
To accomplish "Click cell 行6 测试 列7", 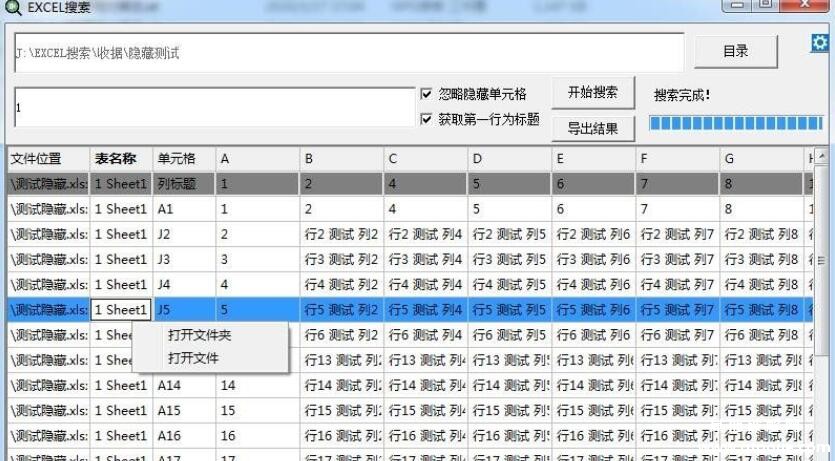I will tap(678, 335).
